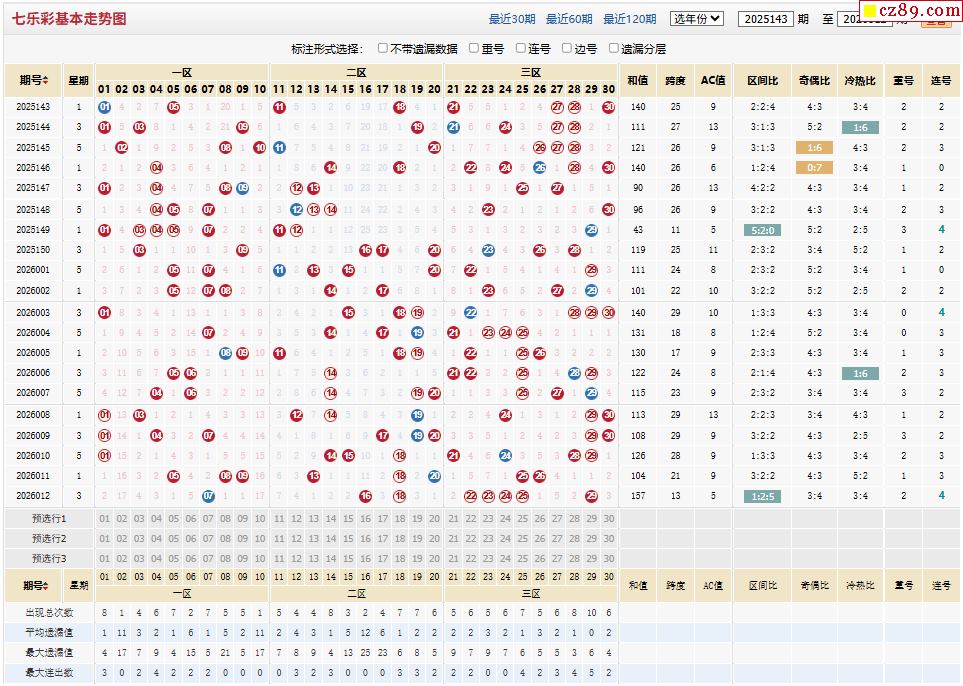Click the sort arrows beside 期号 in bottom header
963x686 pixels.
[x=46, y=586]
